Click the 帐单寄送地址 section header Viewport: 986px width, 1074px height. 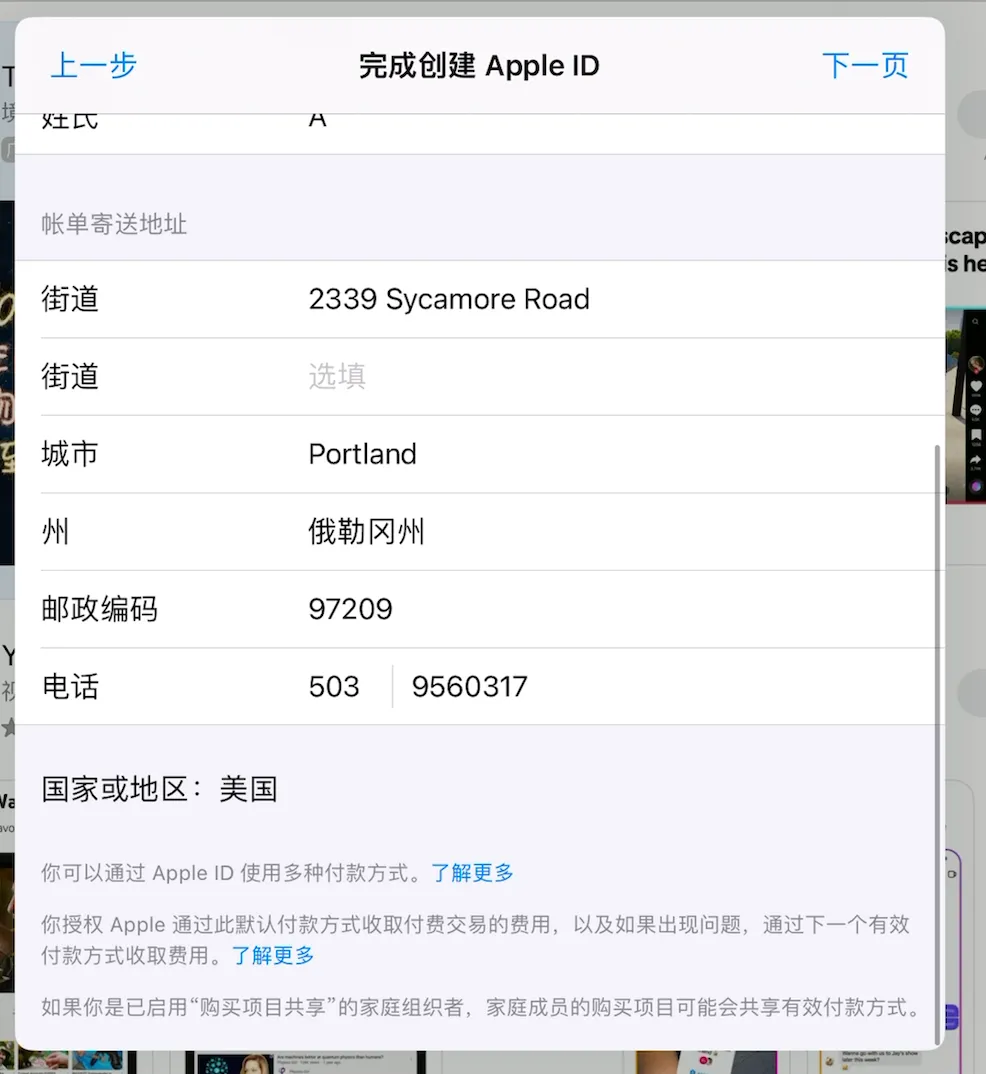pyautogui.click(x=114, y=224)
